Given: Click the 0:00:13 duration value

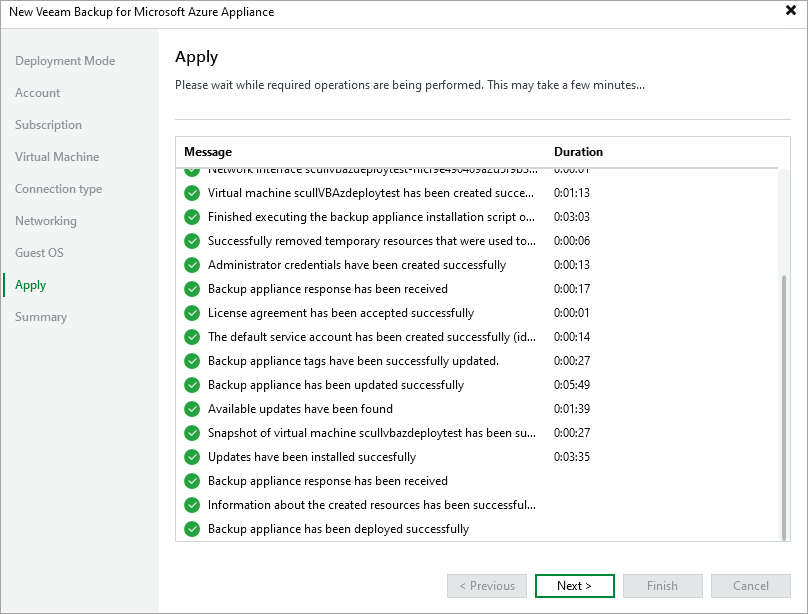Looking at the screenshot, I should click(x=572, y=265).
